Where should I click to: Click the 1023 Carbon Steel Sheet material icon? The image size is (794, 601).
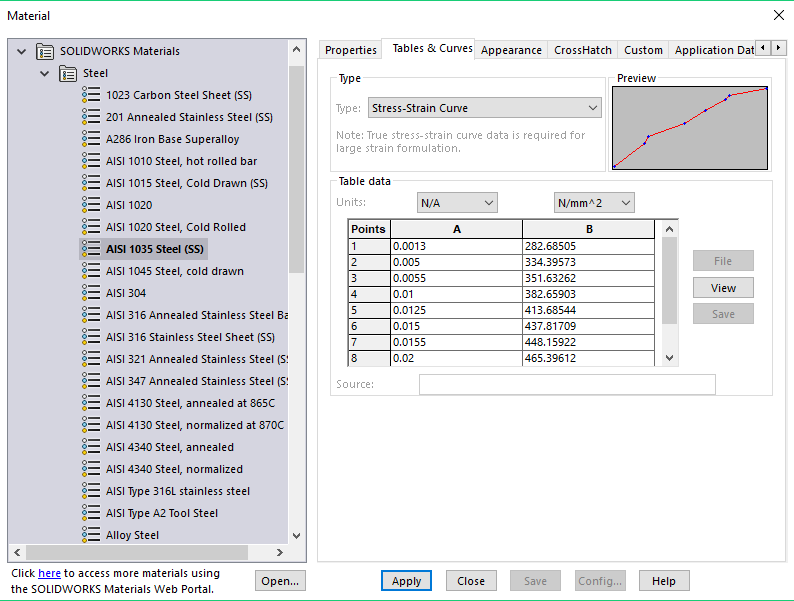click(91, 95)
